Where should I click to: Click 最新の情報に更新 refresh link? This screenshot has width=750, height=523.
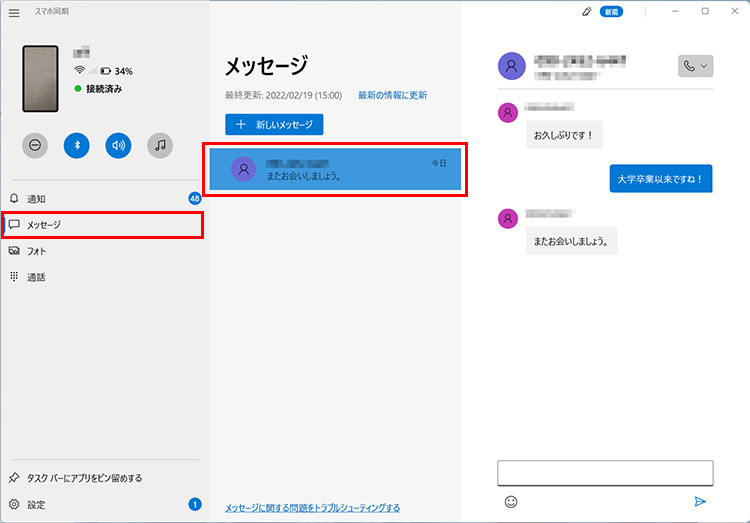coord(392,95)
